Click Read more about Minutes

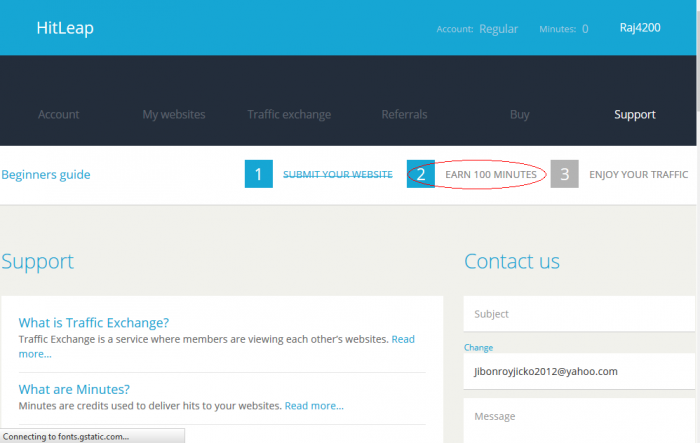[x=314, y=405]
